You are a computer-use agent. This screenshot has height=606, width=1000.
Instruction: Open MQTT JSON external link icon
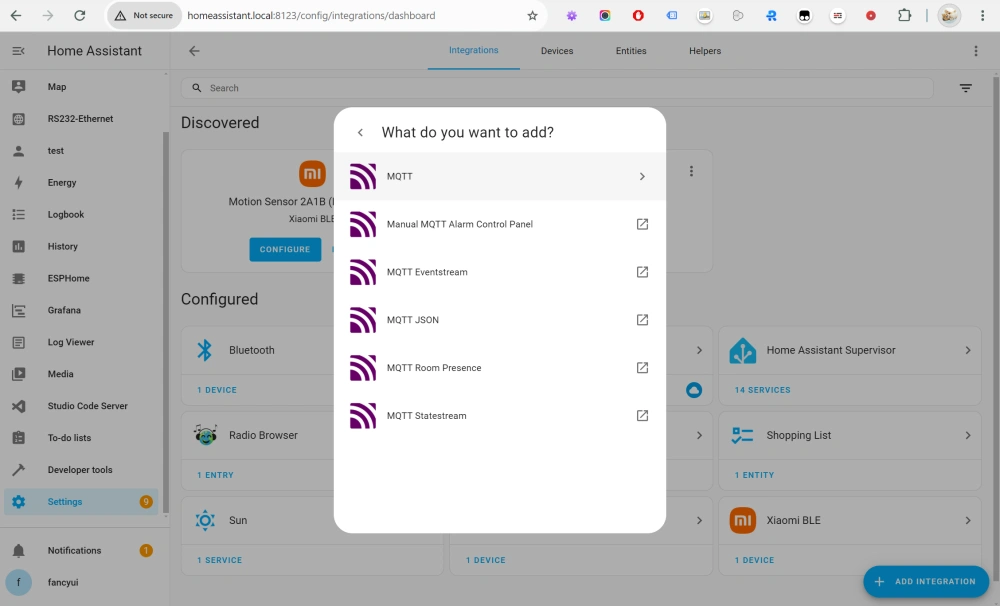[642, 320]
